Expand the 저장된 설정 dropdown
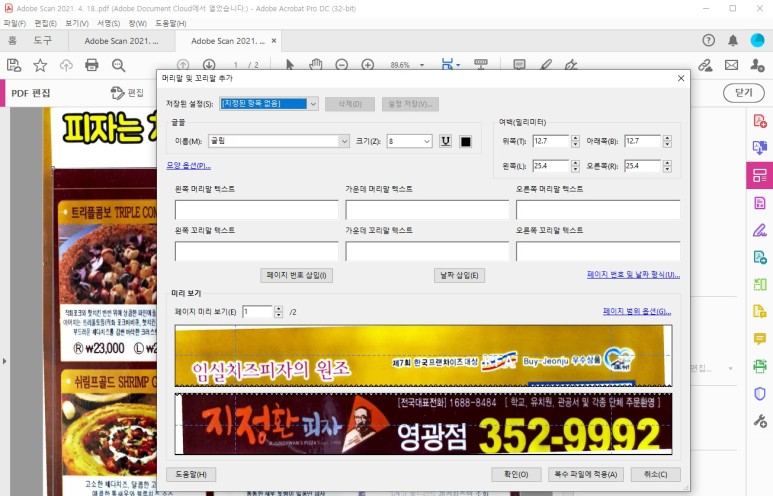 (313, 104)
